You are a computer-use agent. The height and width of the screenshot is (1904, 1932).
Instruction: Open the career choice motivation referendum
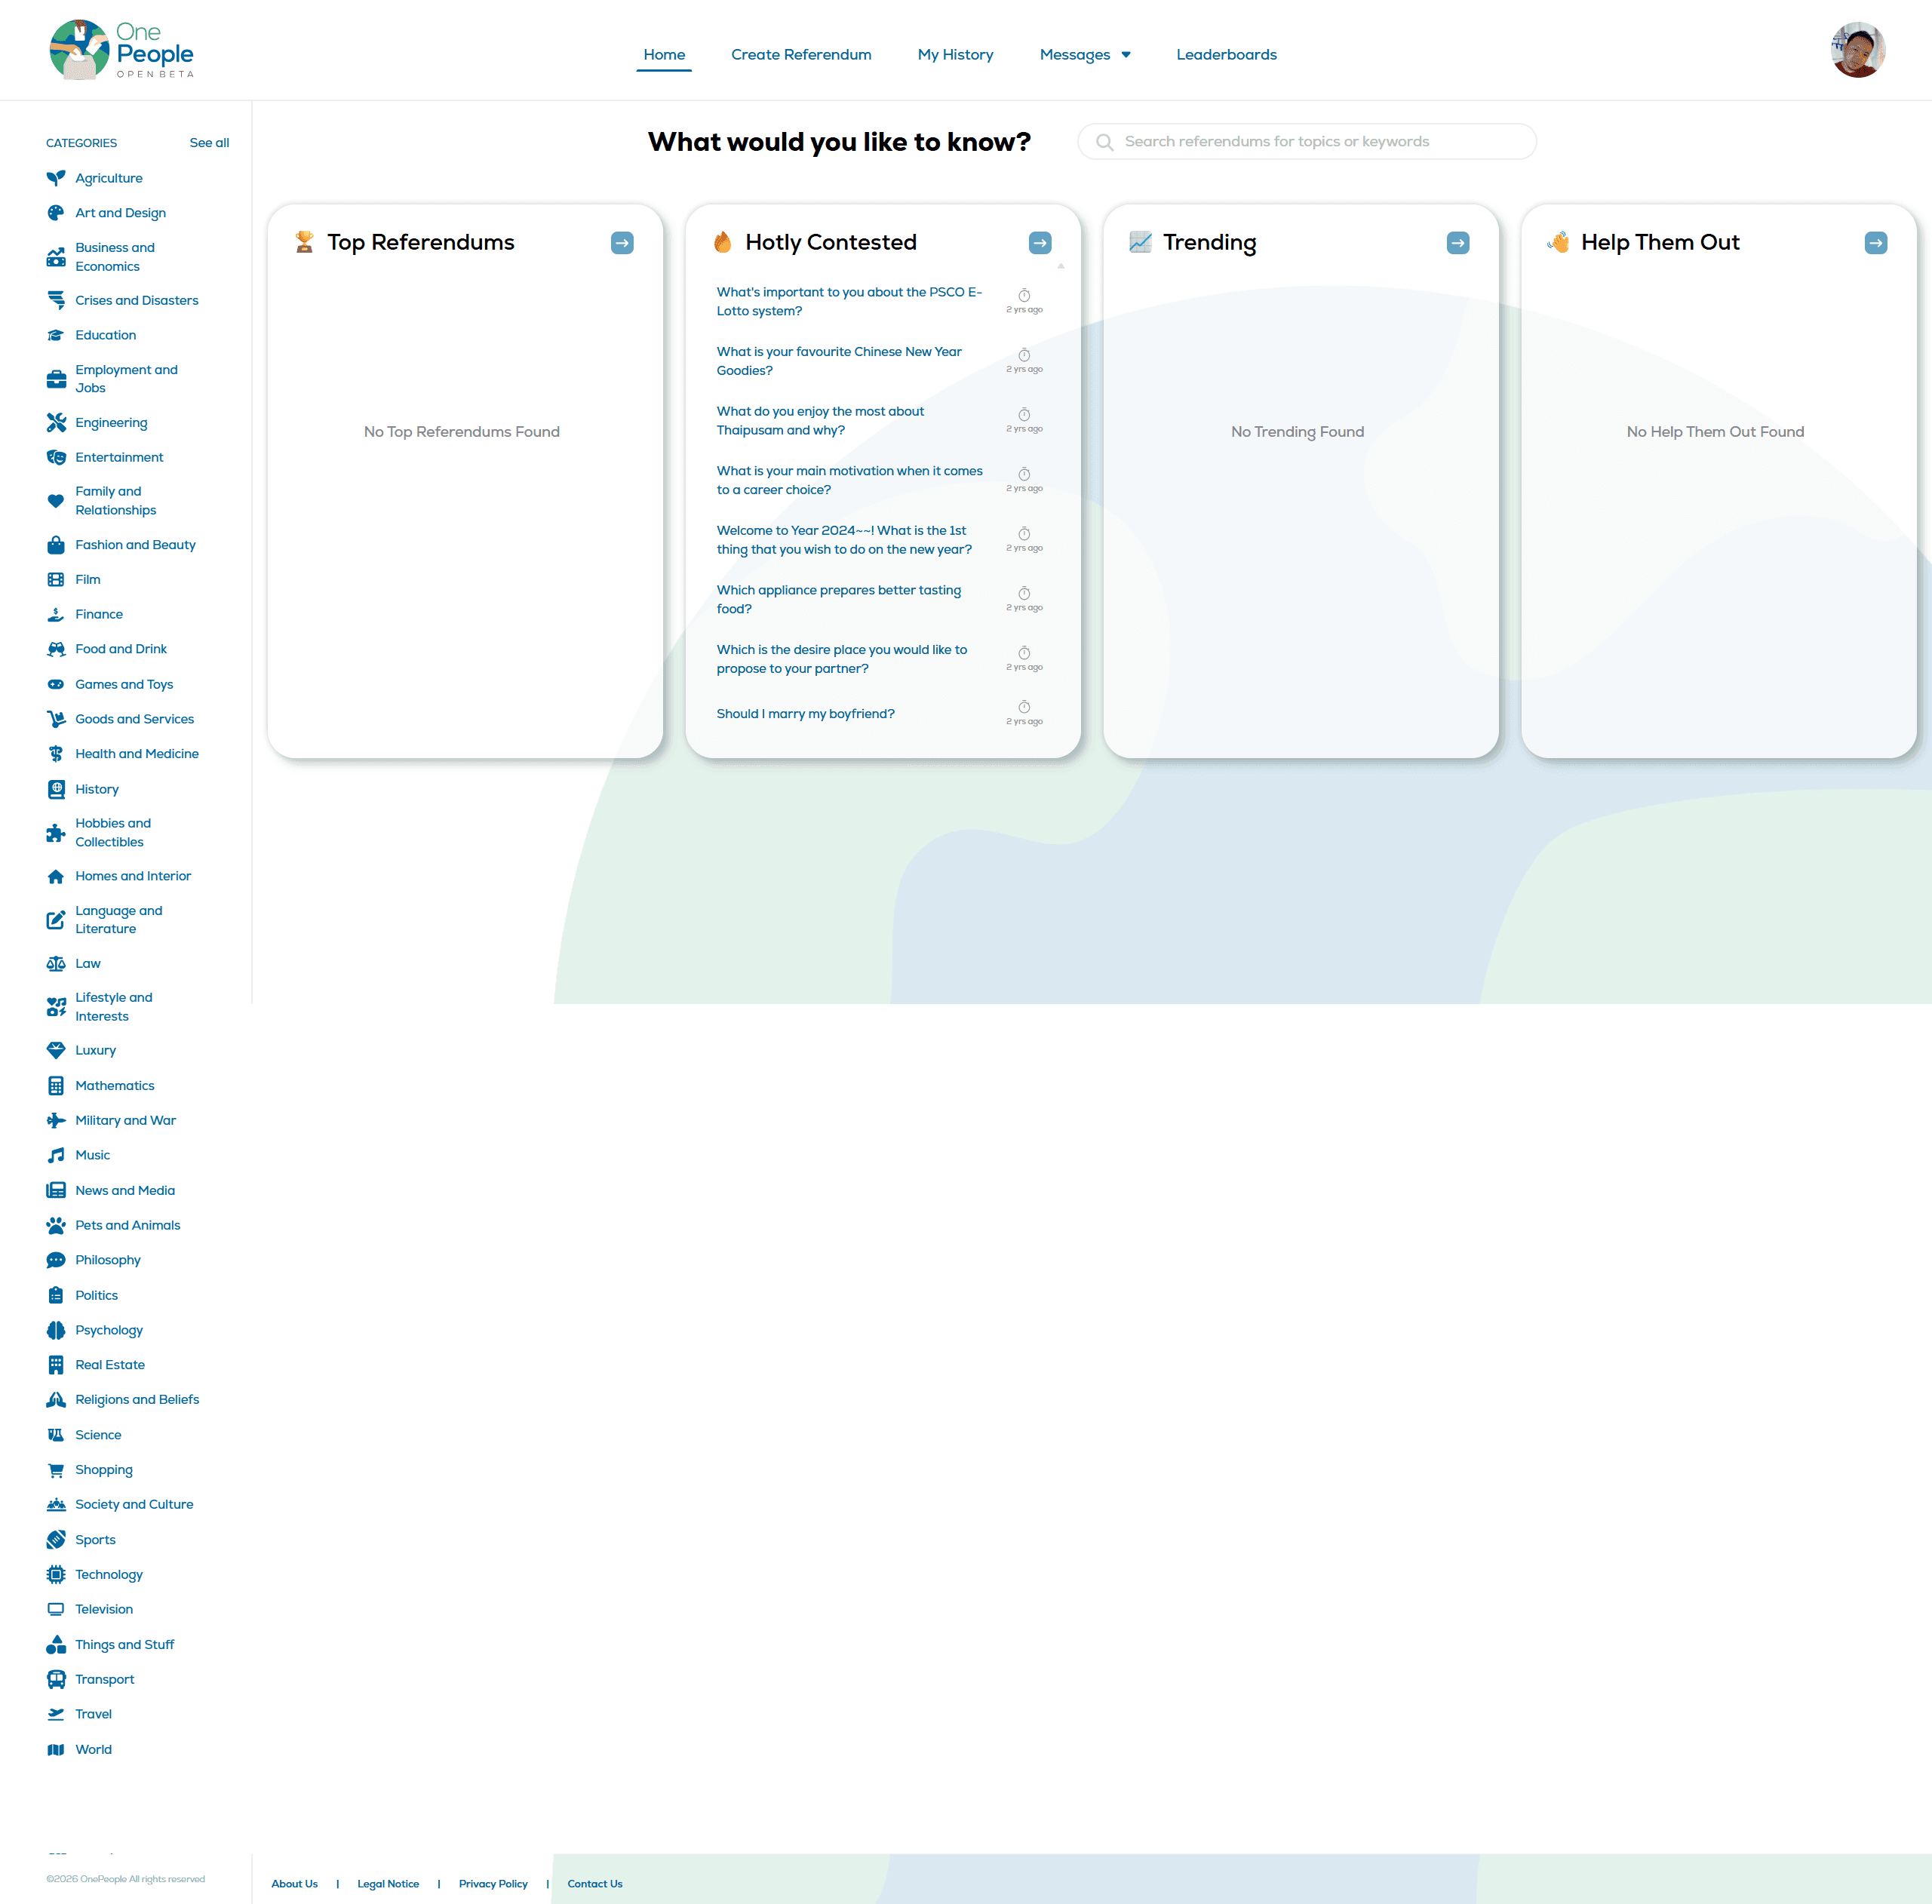[x=849, y=480]
